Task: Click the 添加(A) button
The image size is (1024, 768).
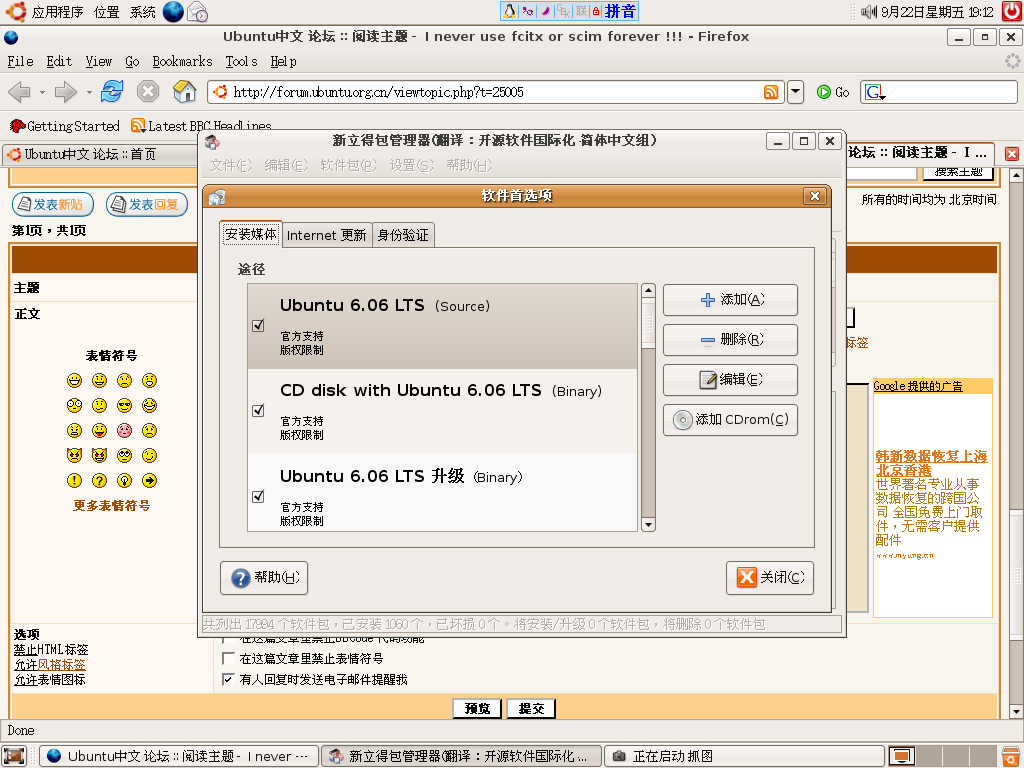Action: click(x=730, y=300)
